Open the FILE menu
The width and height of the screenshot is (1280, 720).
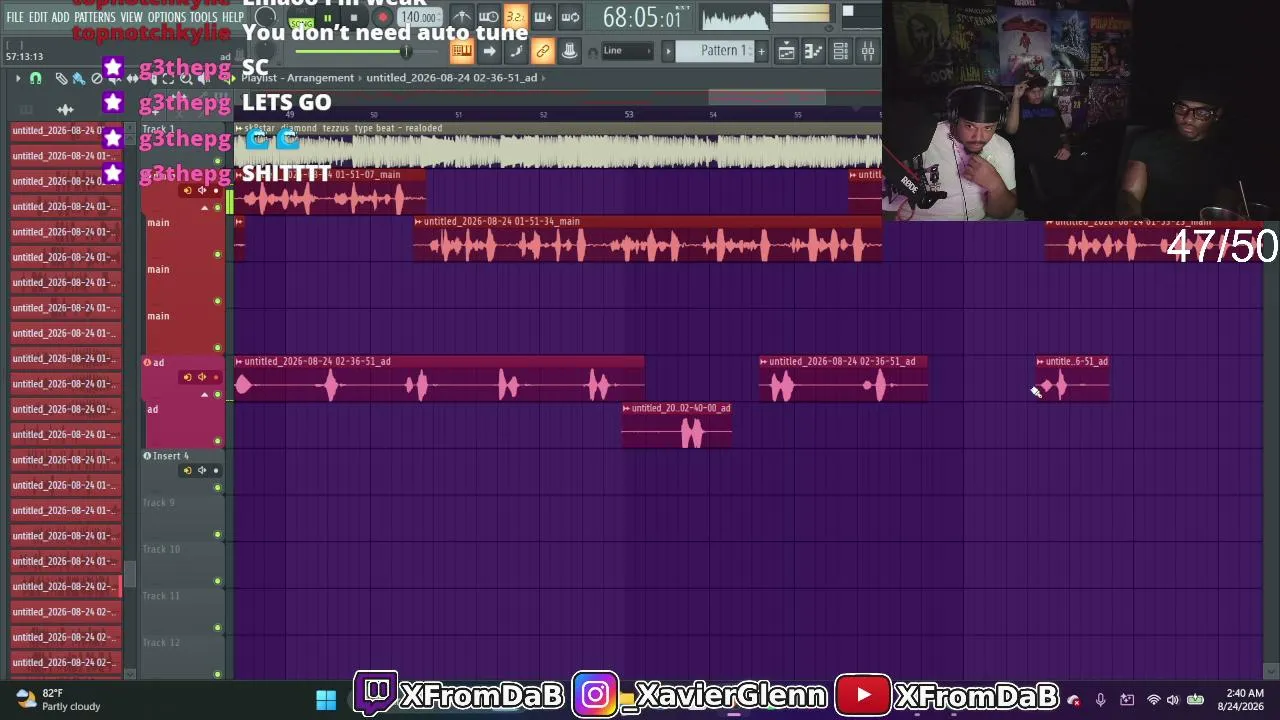pyautogui.click(x=15, y=18)
